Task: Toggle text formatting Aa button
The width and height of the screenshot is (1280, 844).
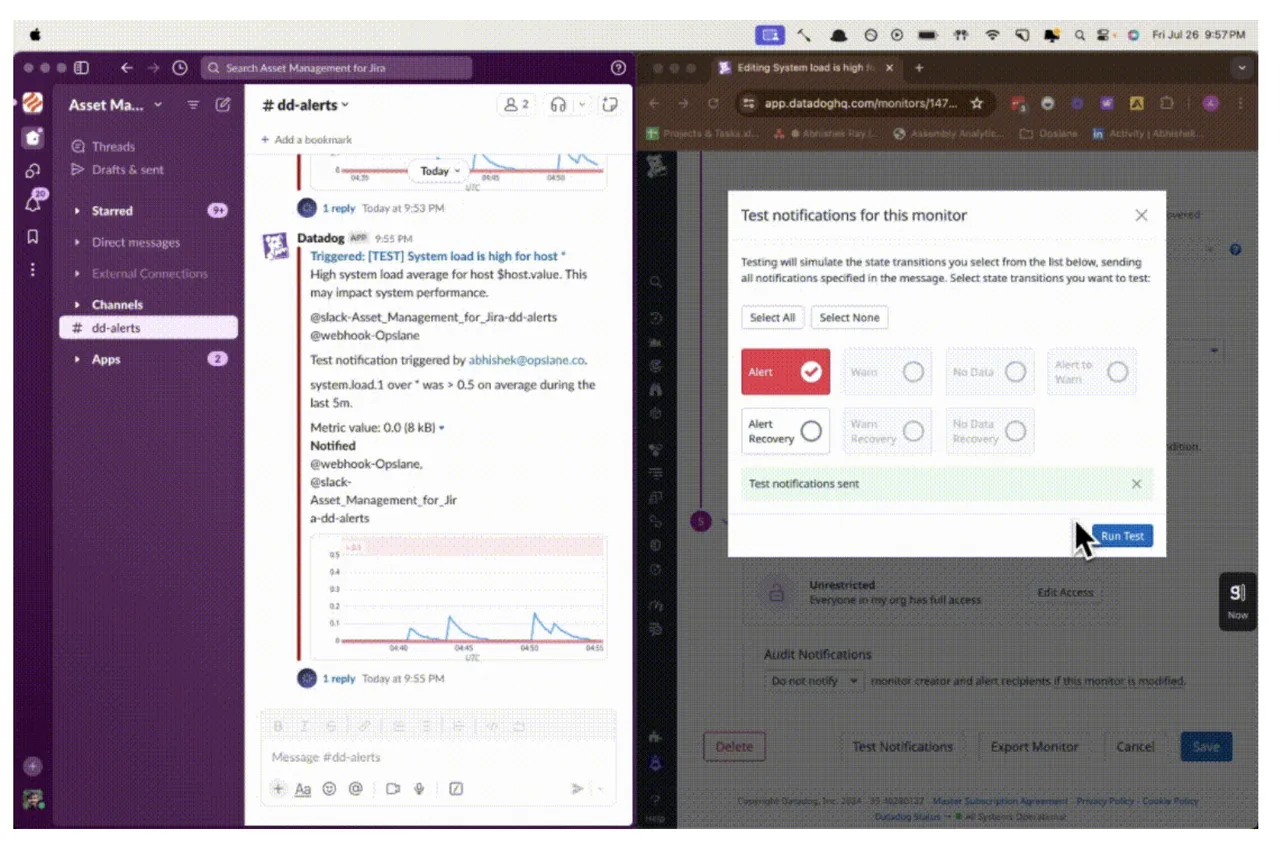Action: [303, 788]
